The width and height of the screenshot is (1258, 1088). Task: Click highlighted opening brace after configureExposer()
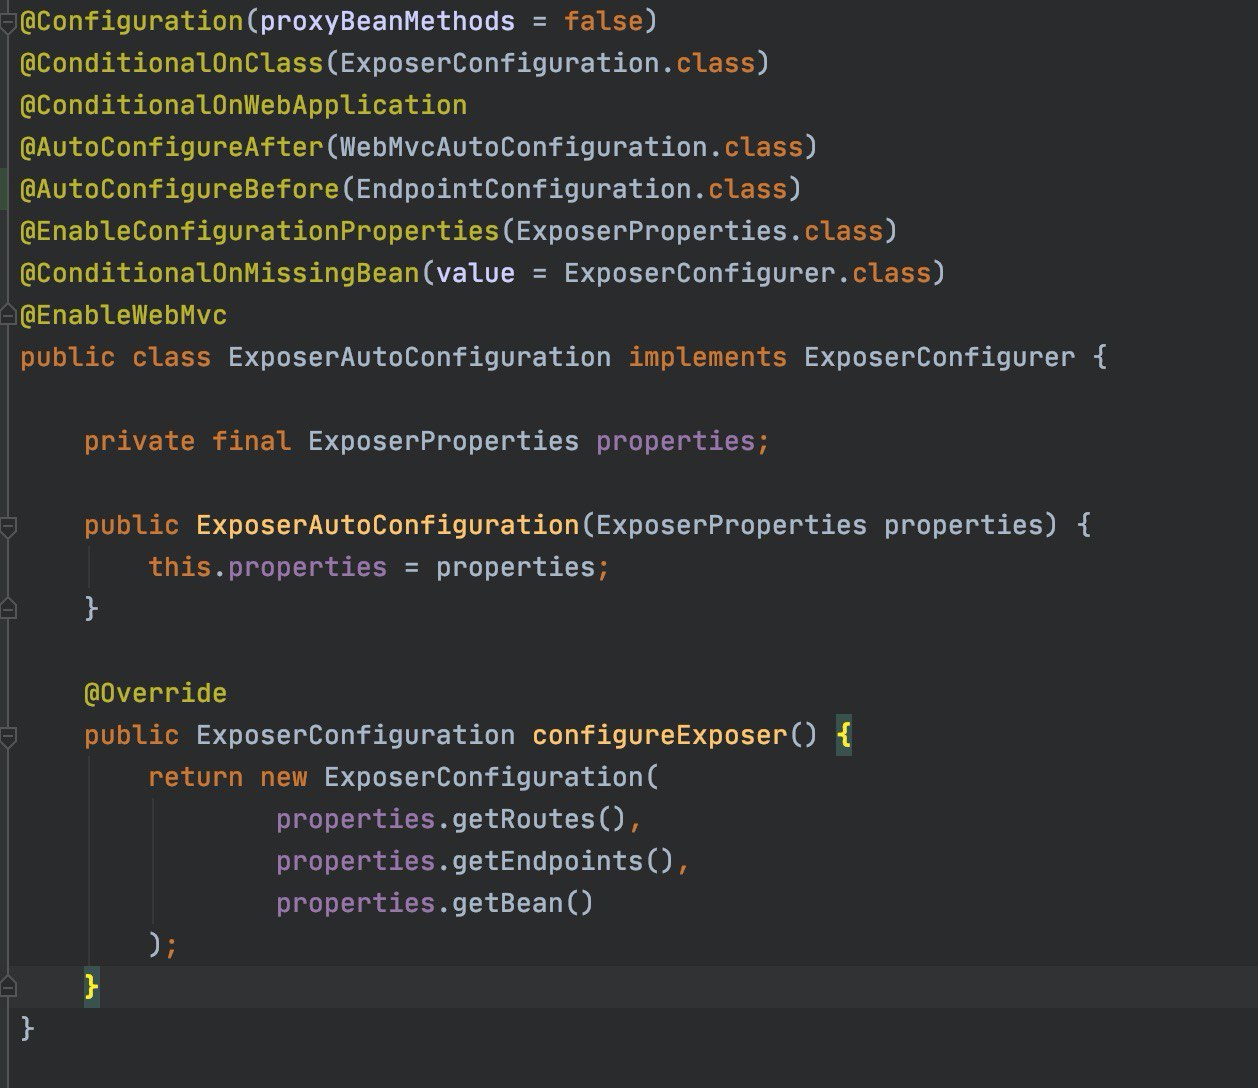(843, 735)
